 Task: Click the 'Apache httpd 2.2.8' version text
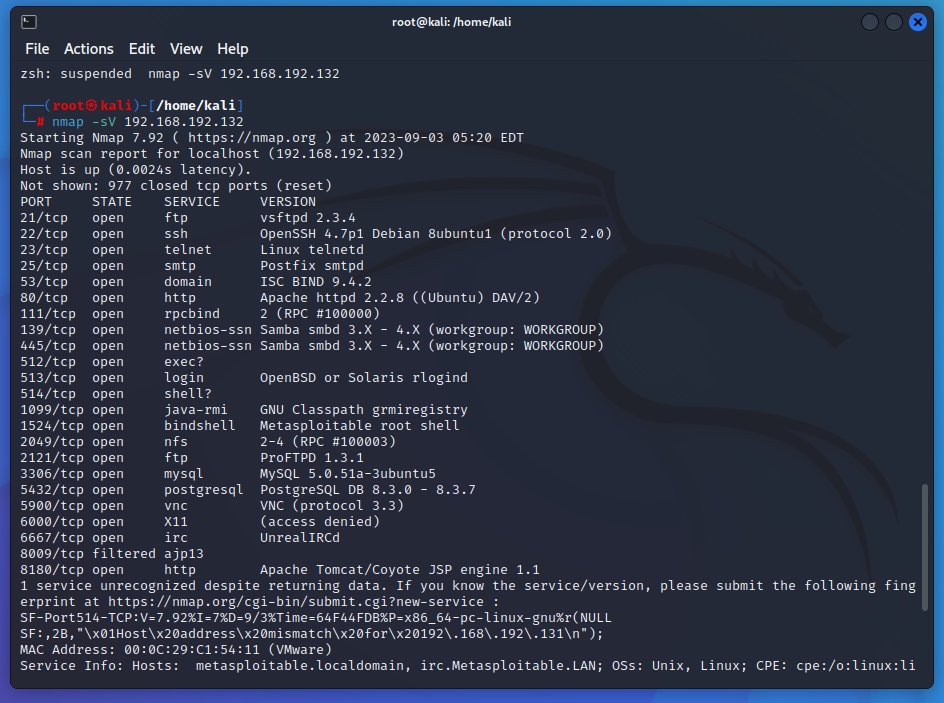pyautogui.click(x=332, y=298)
